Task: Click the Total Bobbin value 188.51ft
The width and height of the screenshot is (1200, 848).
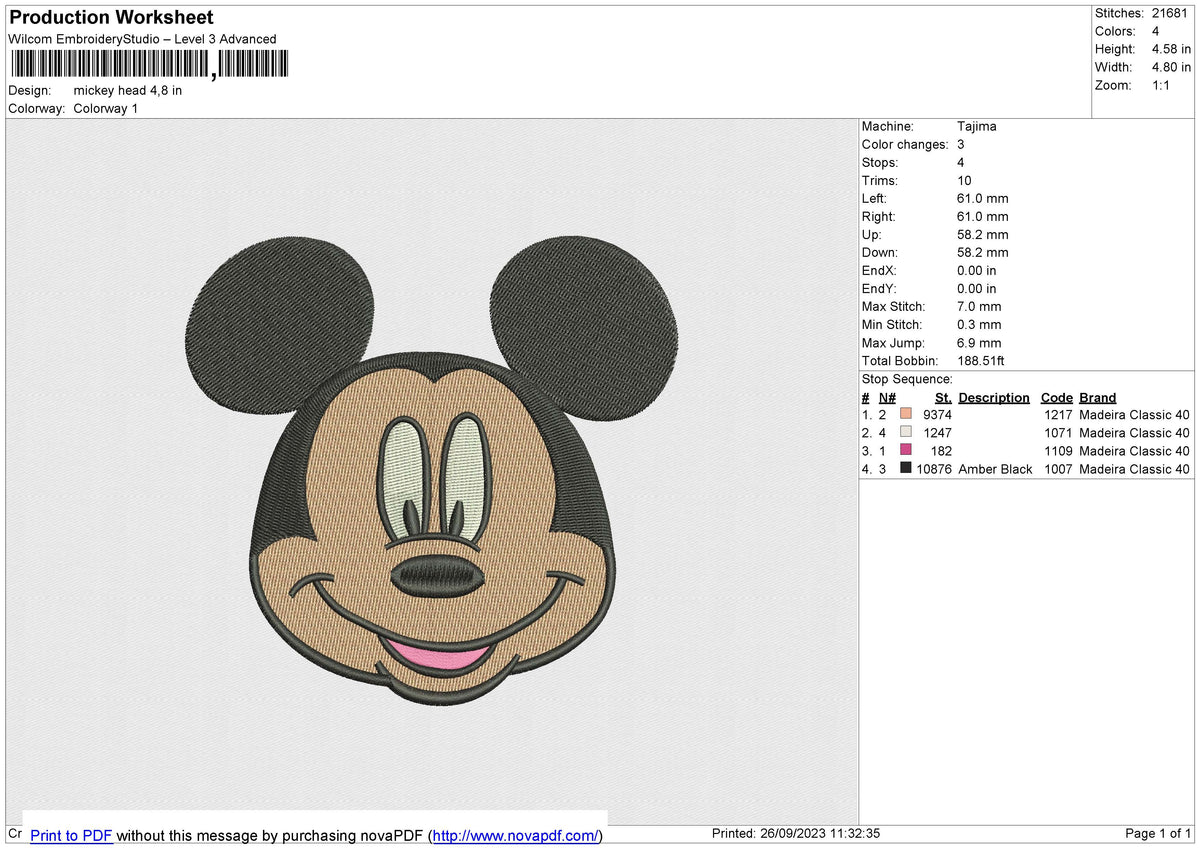Action: 983,360
